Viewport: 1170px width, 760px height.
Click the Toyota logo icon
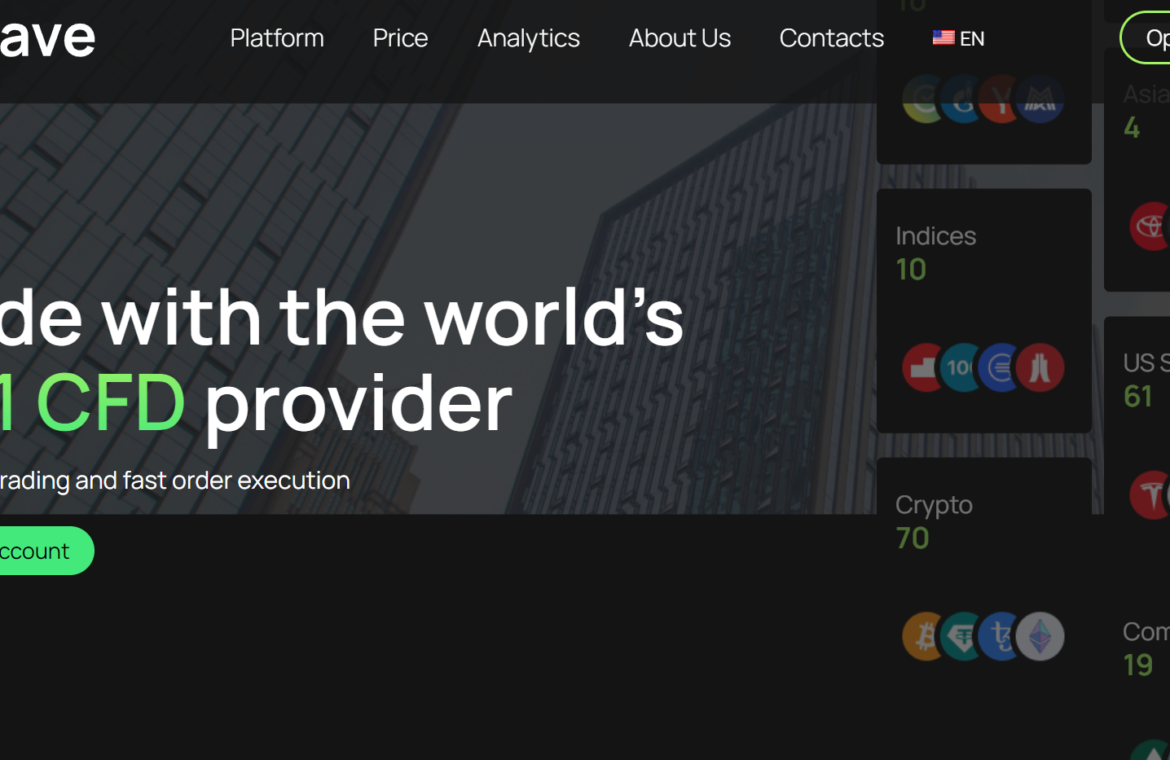point(1148,226)
